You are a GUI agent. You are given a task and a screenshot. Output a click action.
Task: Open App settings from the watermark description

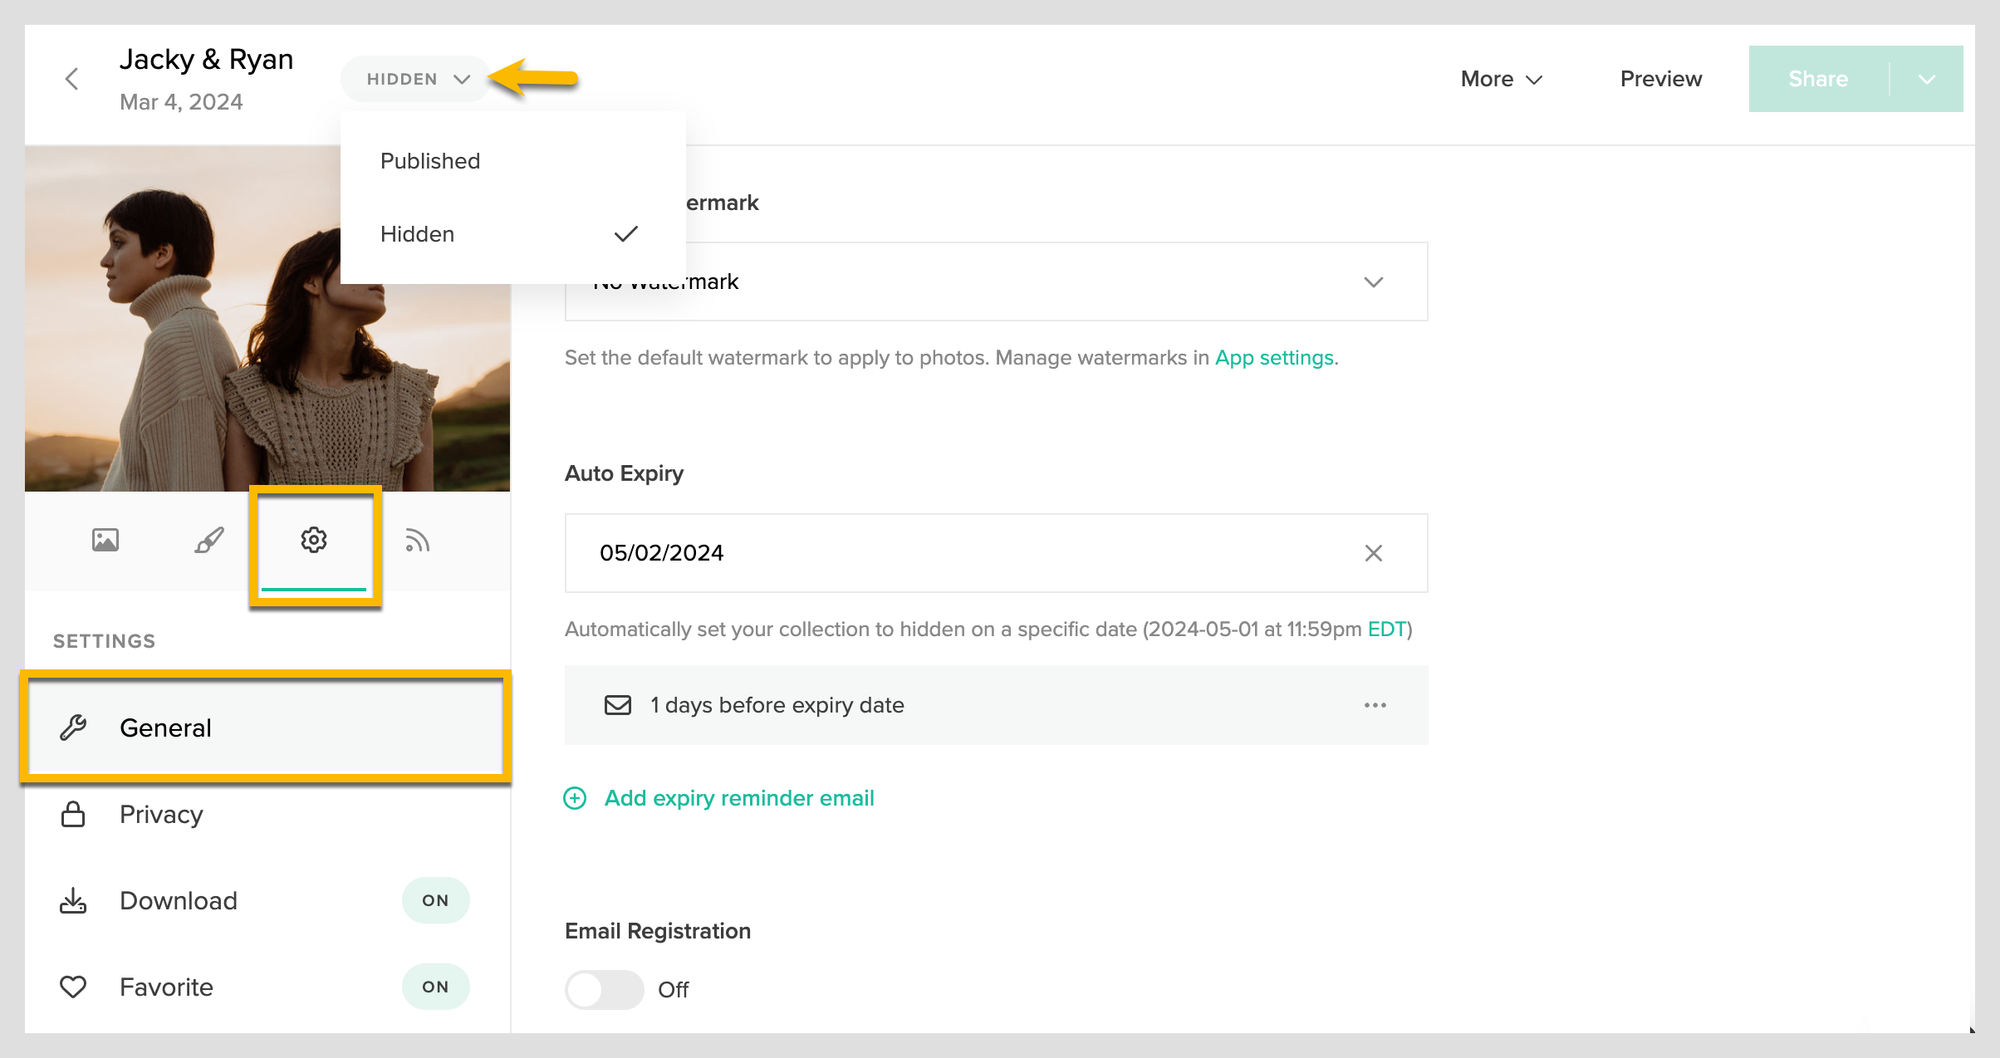(x=1274, y=357)
